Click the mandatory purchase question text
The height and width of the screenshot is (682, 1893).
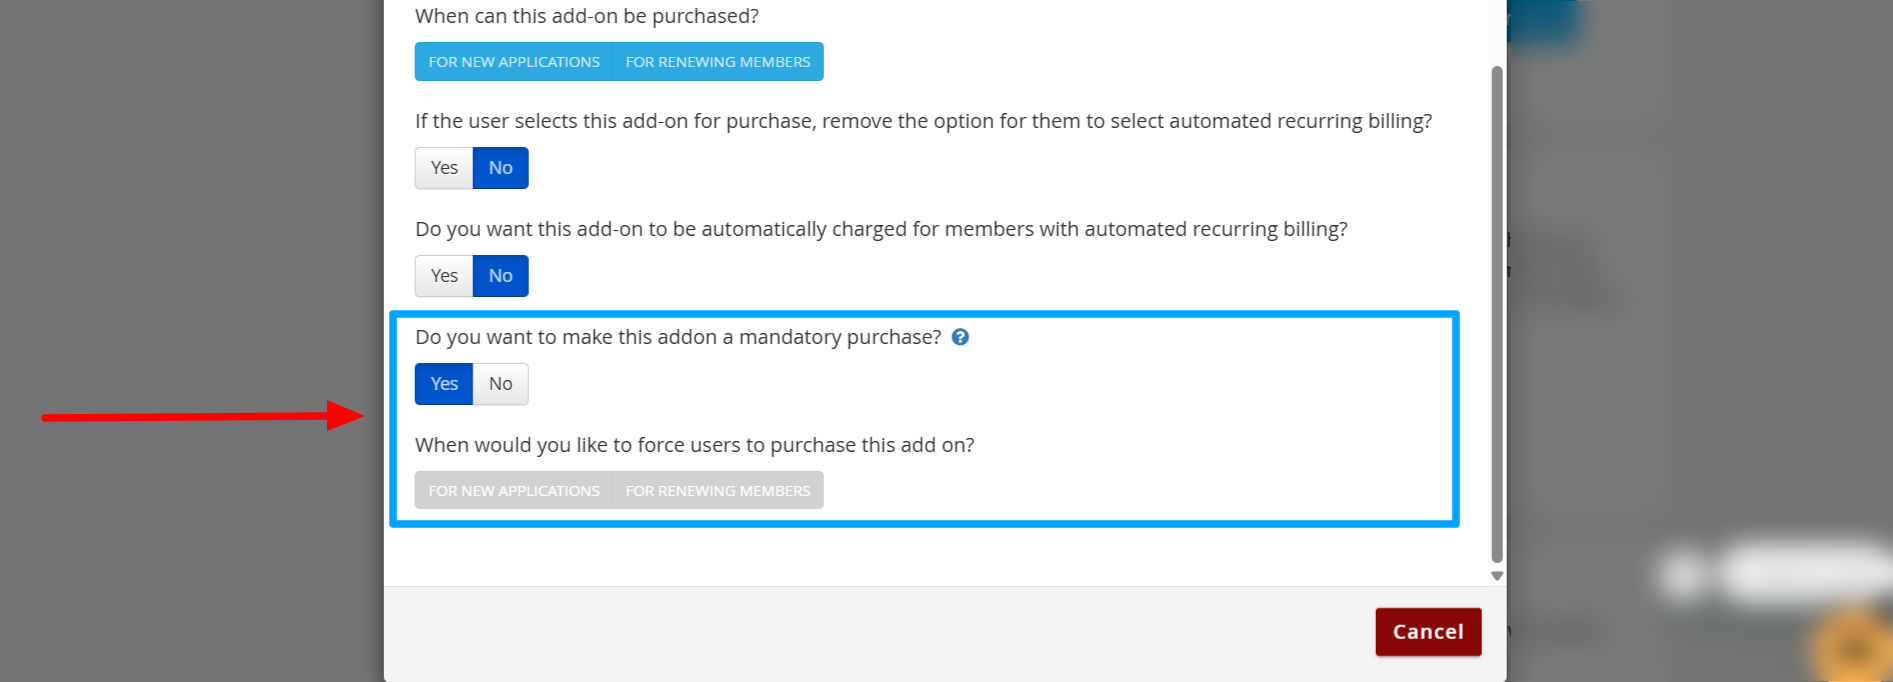(x=678, y=337)
